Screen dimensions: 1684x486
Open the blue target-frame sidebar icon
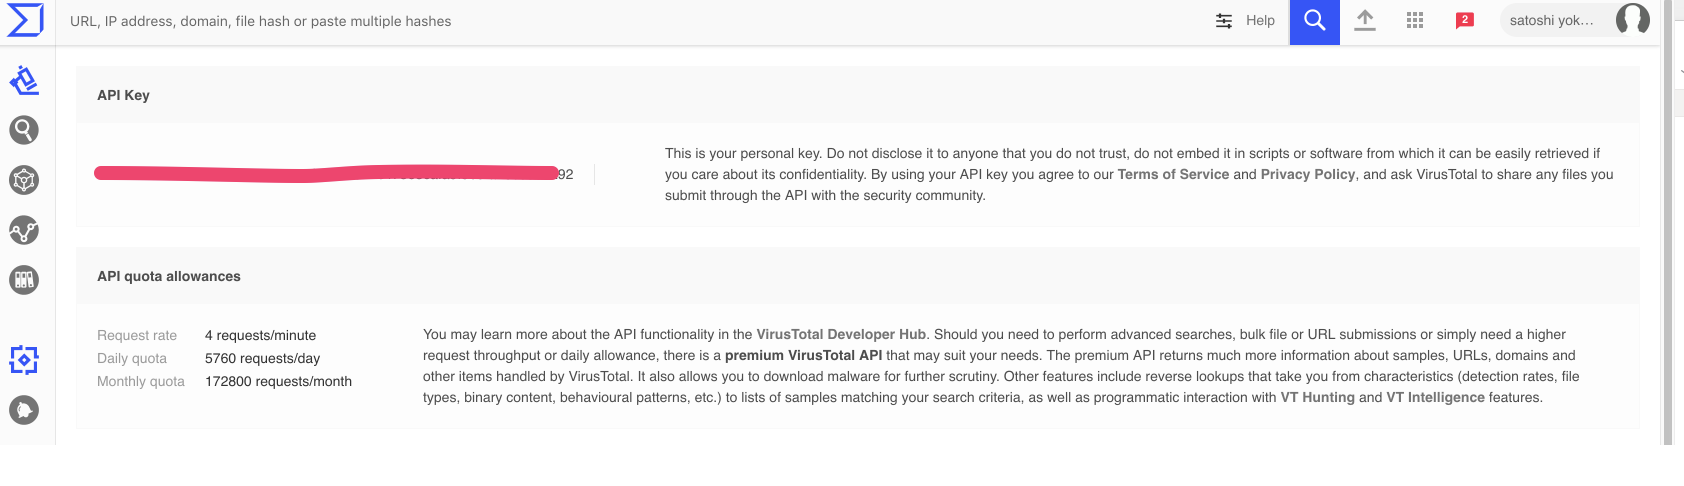pyautogui.click(x=24, y=360)
